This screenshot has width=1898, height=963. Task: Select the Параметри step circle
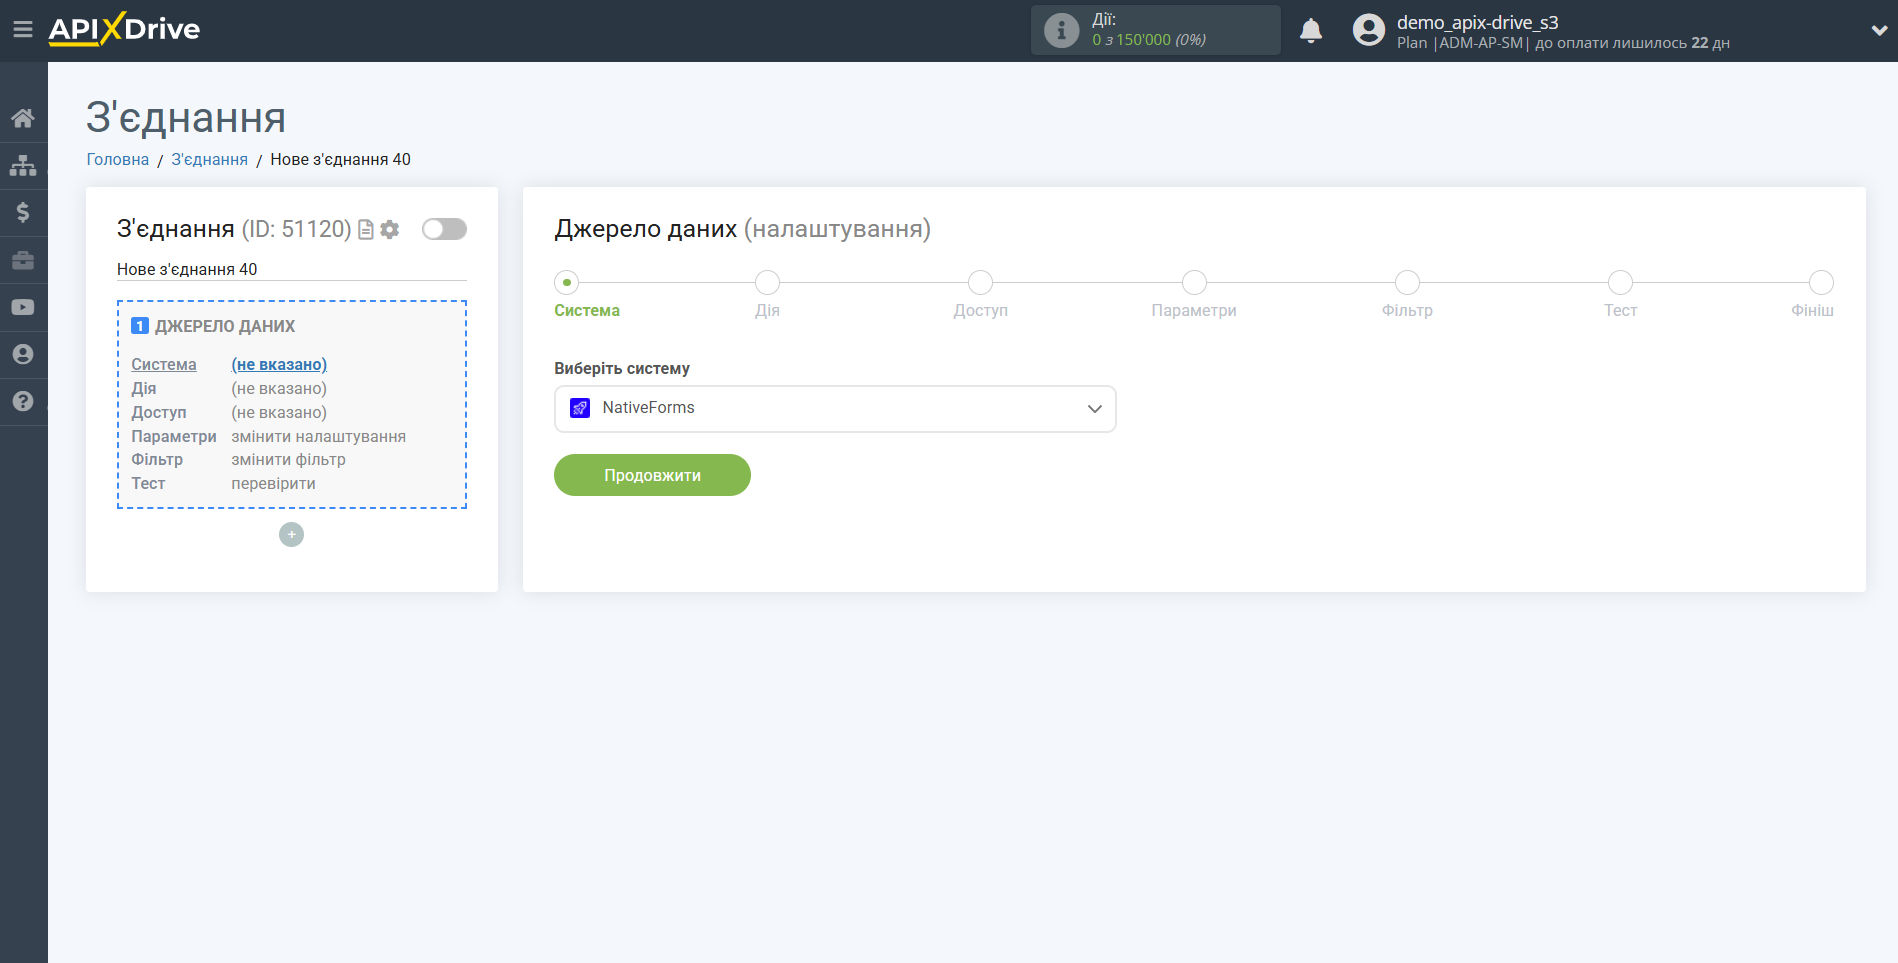click(x=1194, y=283)
